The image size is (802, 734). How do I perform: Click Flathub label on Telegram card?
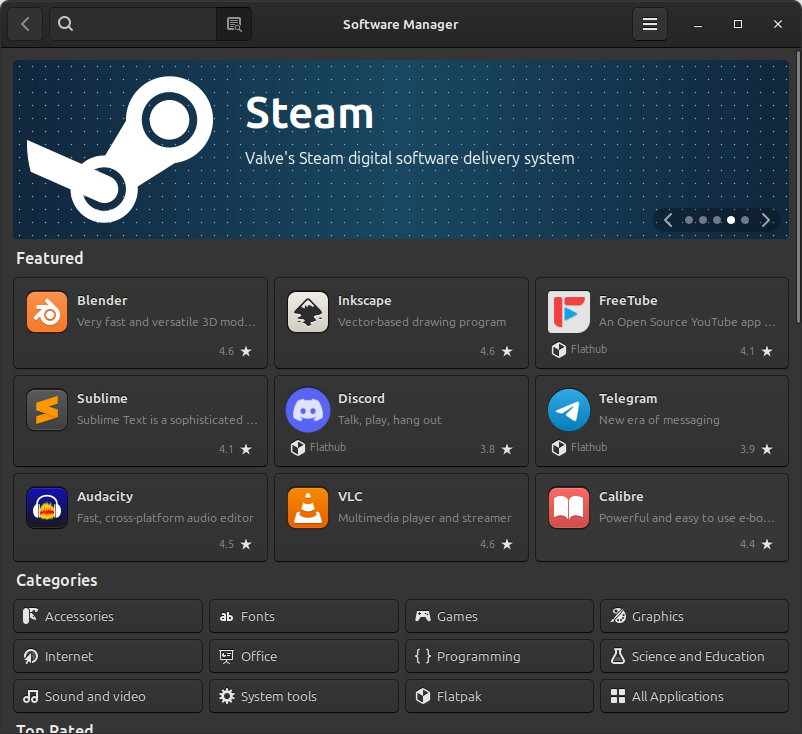589,448
